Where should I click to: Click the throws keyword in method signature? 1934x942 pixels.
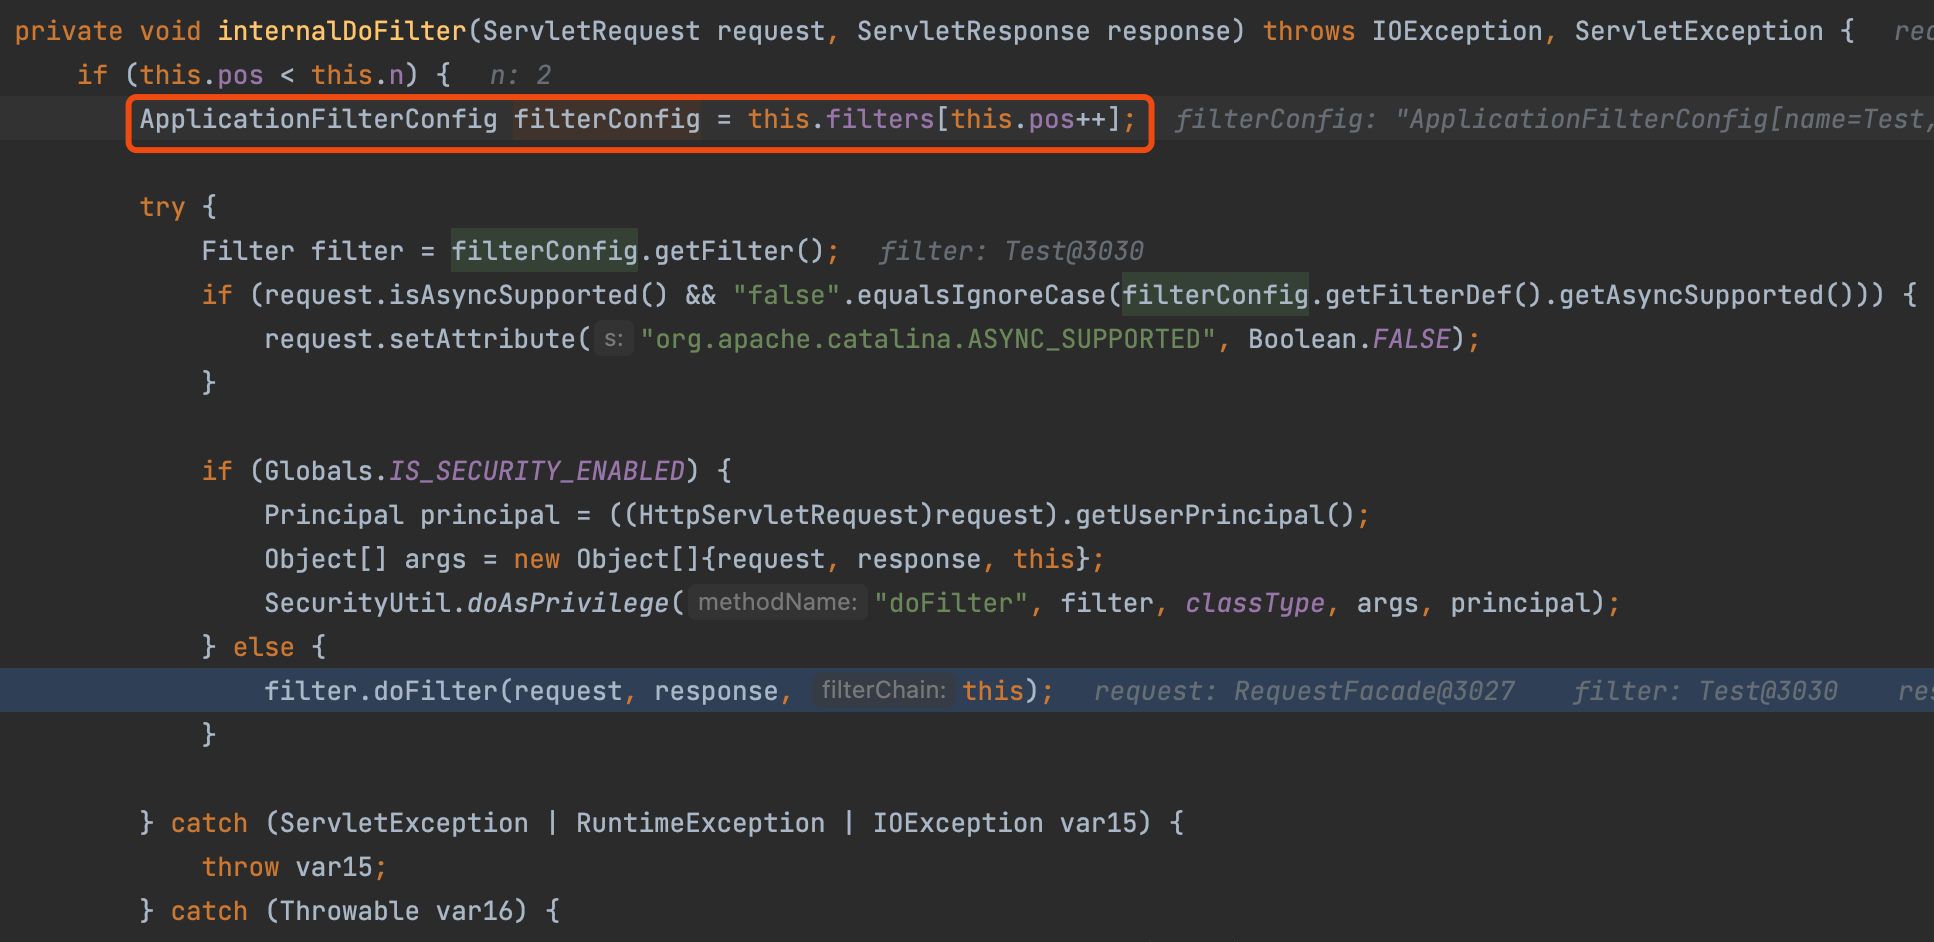coord(1309,31)
